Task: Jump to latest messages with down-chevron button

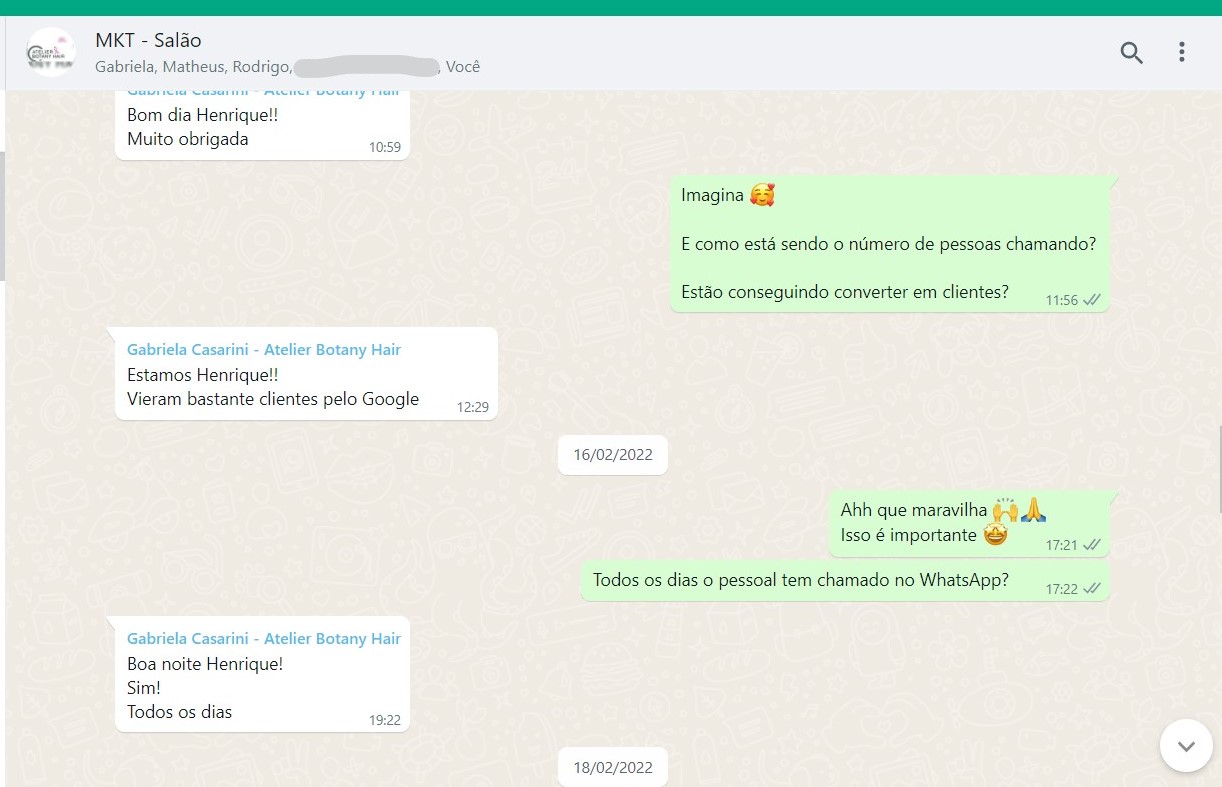Action: [1186, 746]
